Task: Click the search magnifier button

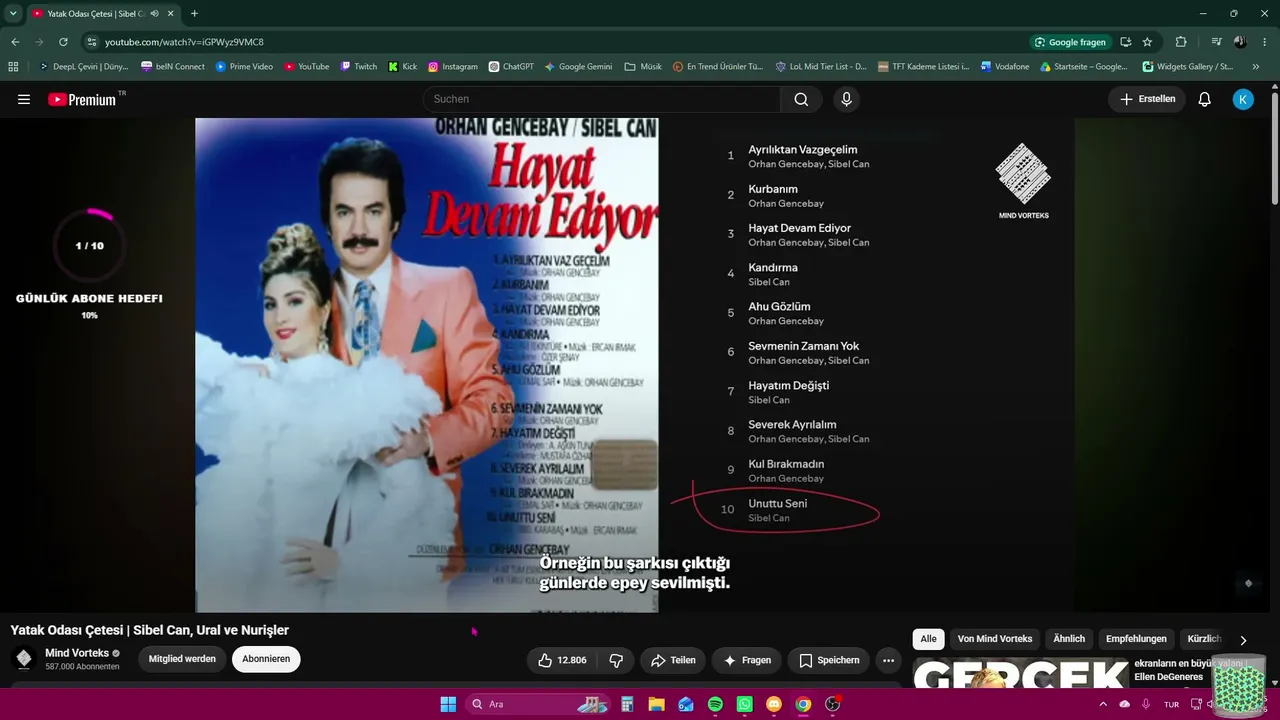Action: pyautogui.click(x=801, y=99)
